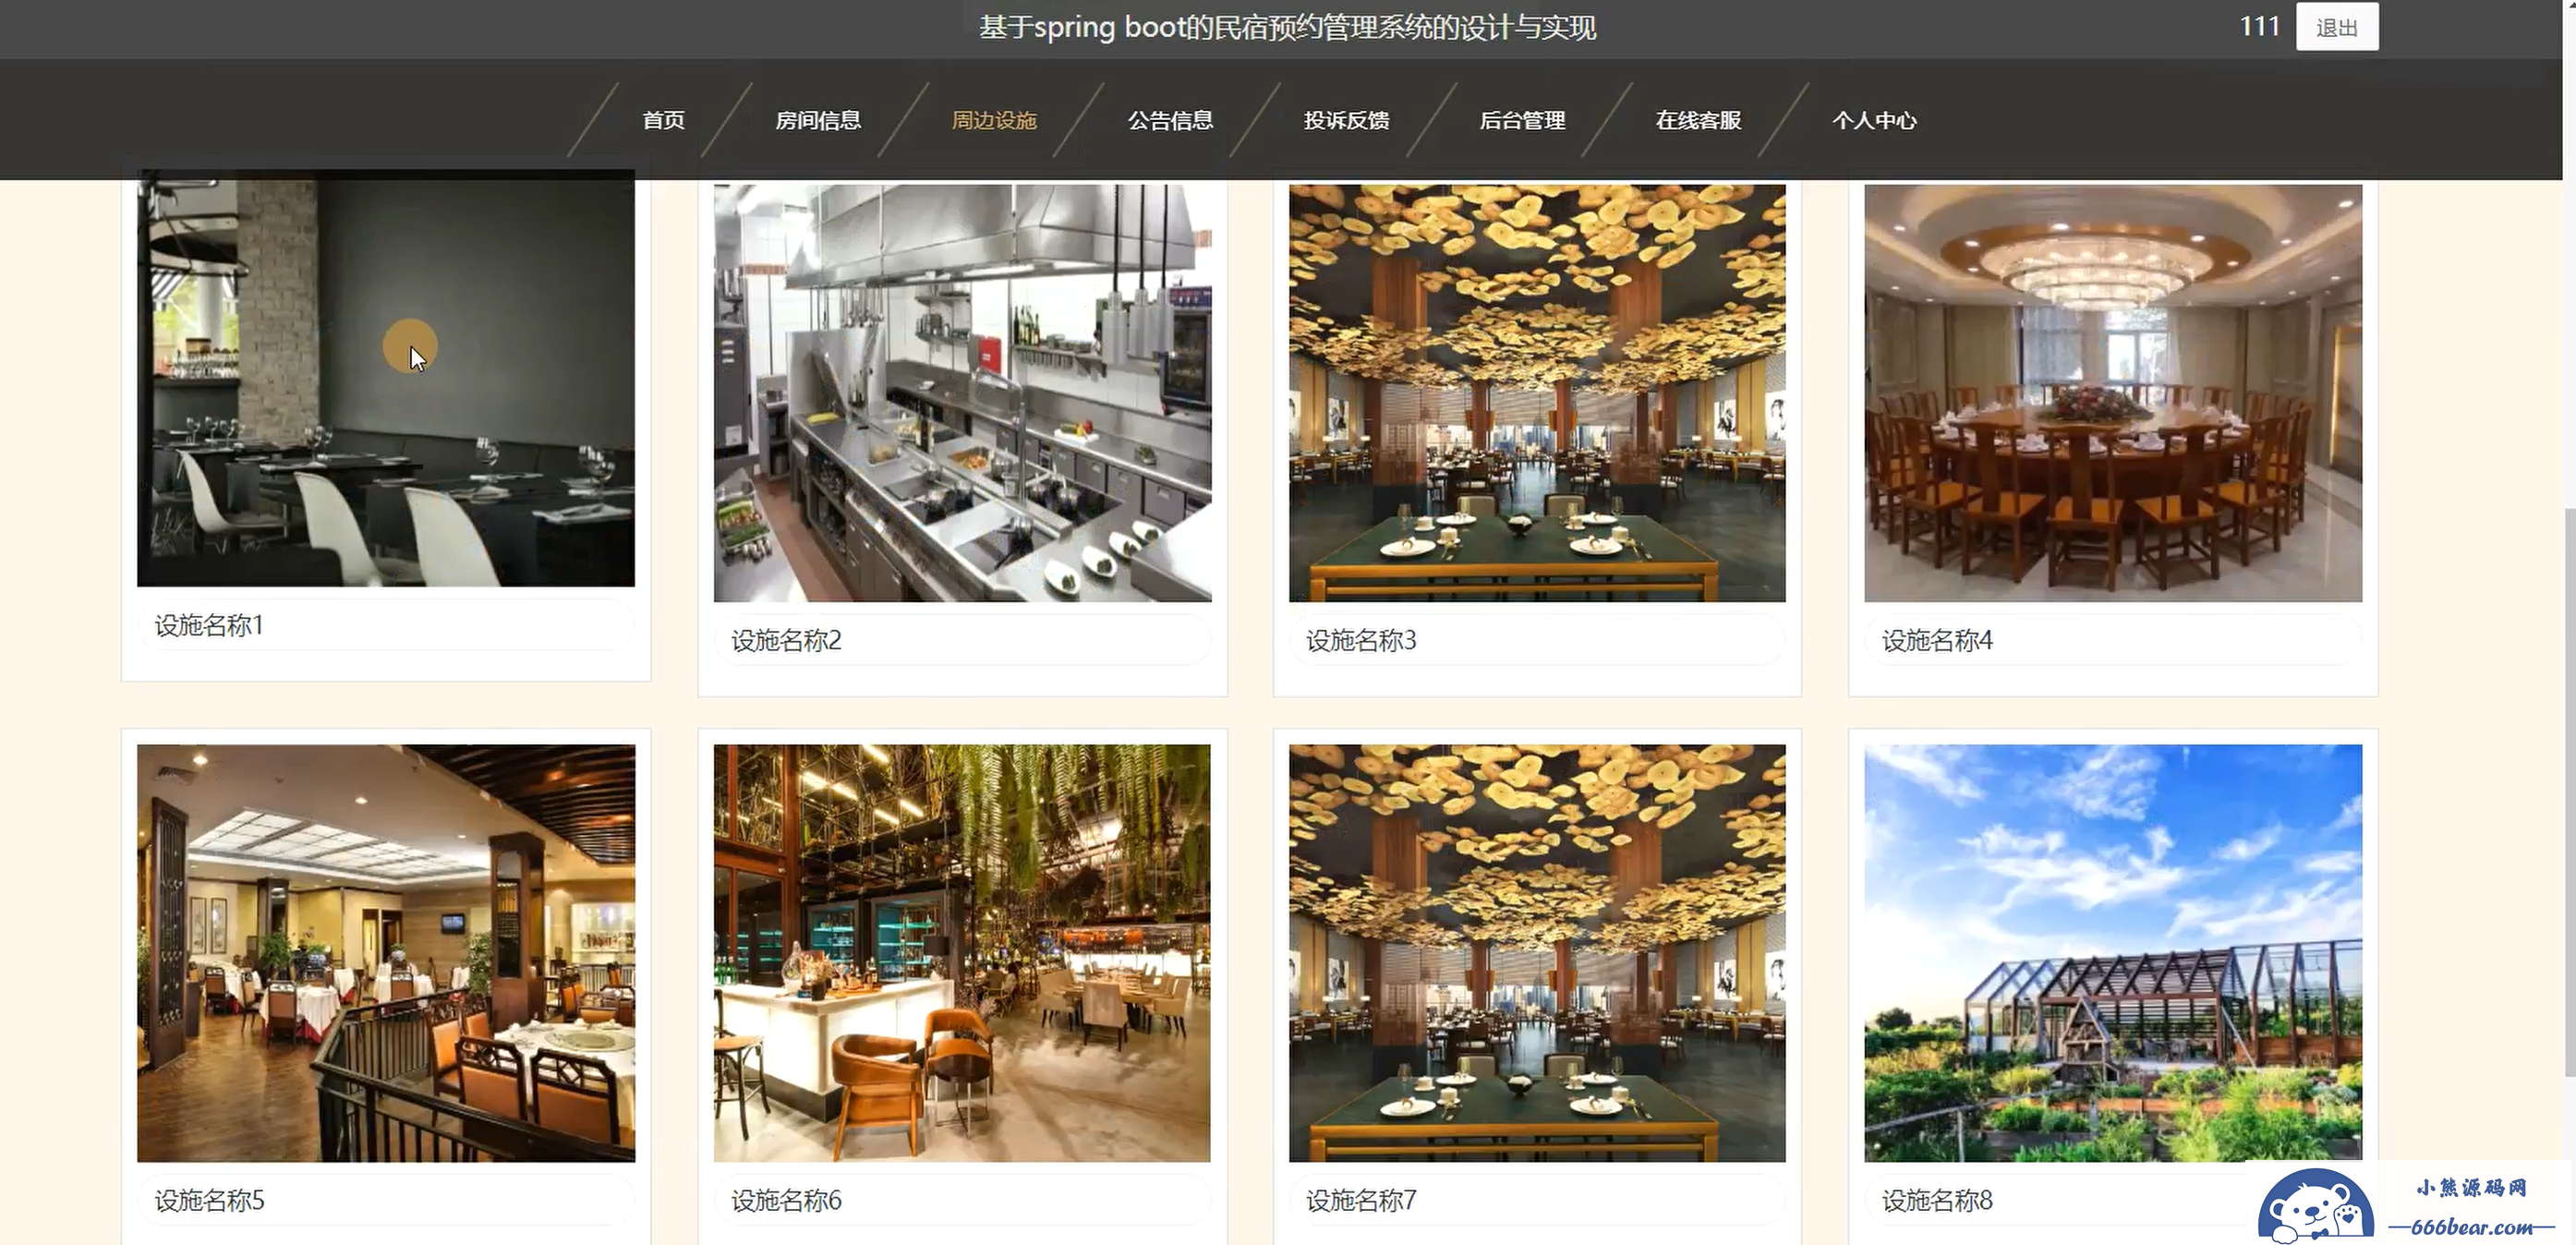2576x1245 pixels.
Task: Click the 设施名称5 title text
Action: pos(209,1201)
